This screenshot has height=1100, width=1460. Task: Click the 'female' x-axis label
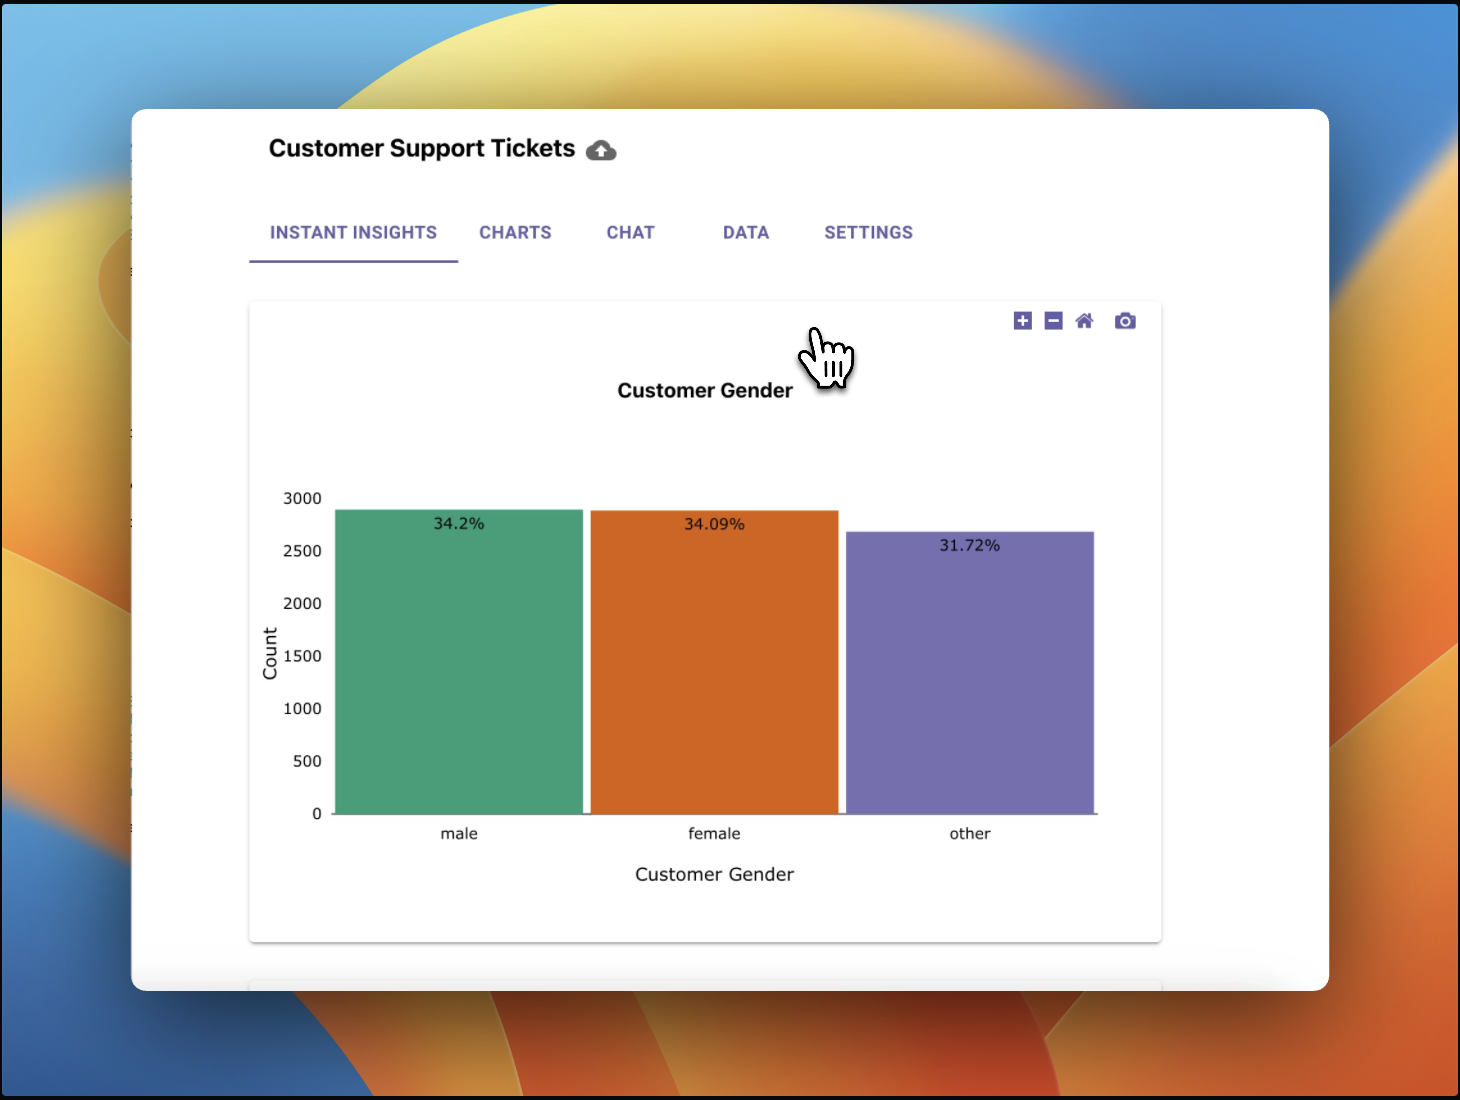pos(714,834)
